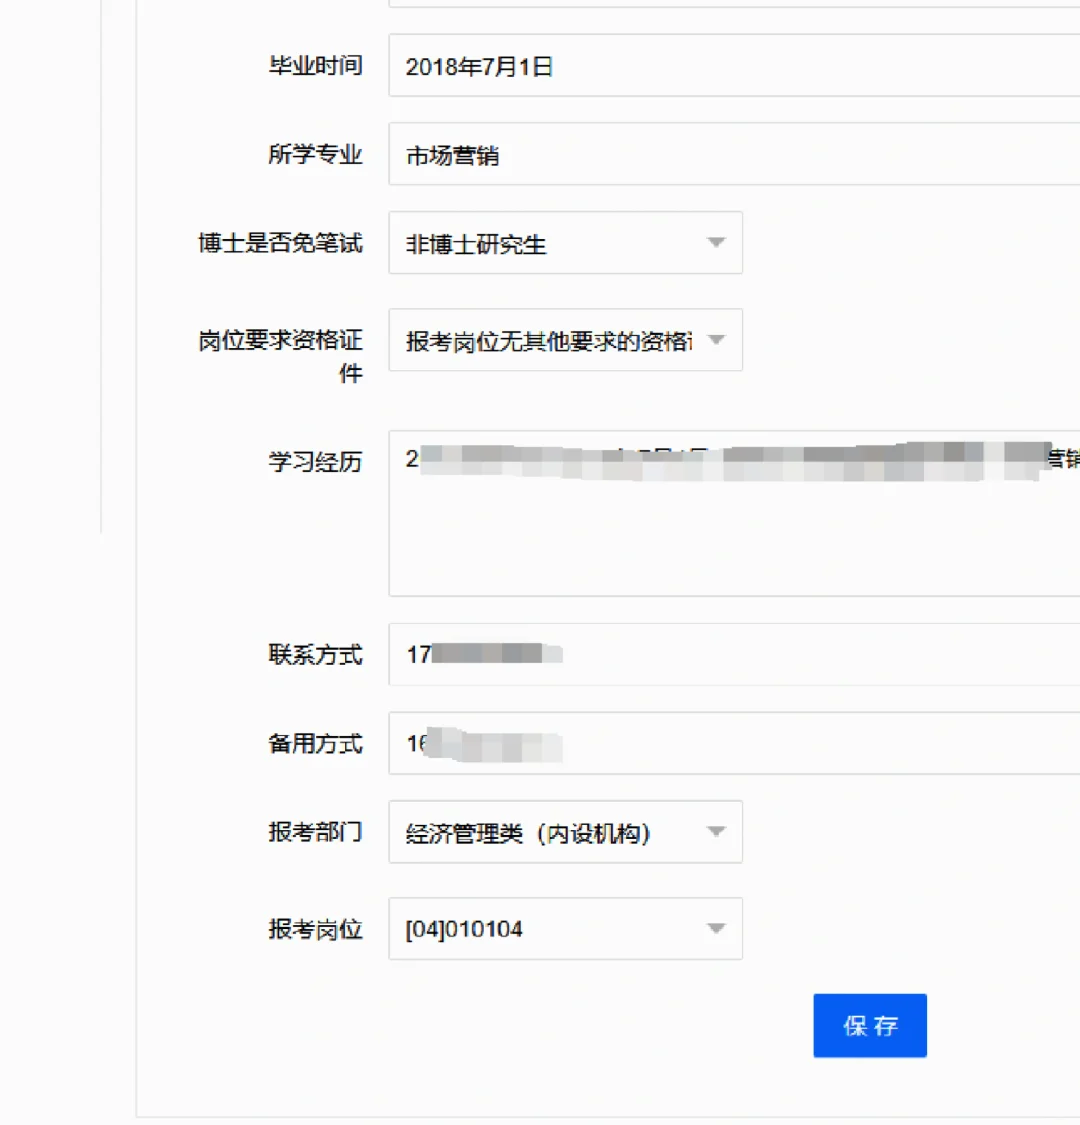Click the 岗位要求资格证件 dropdown arrow
1080x1125 pixels.
(716, 340)
